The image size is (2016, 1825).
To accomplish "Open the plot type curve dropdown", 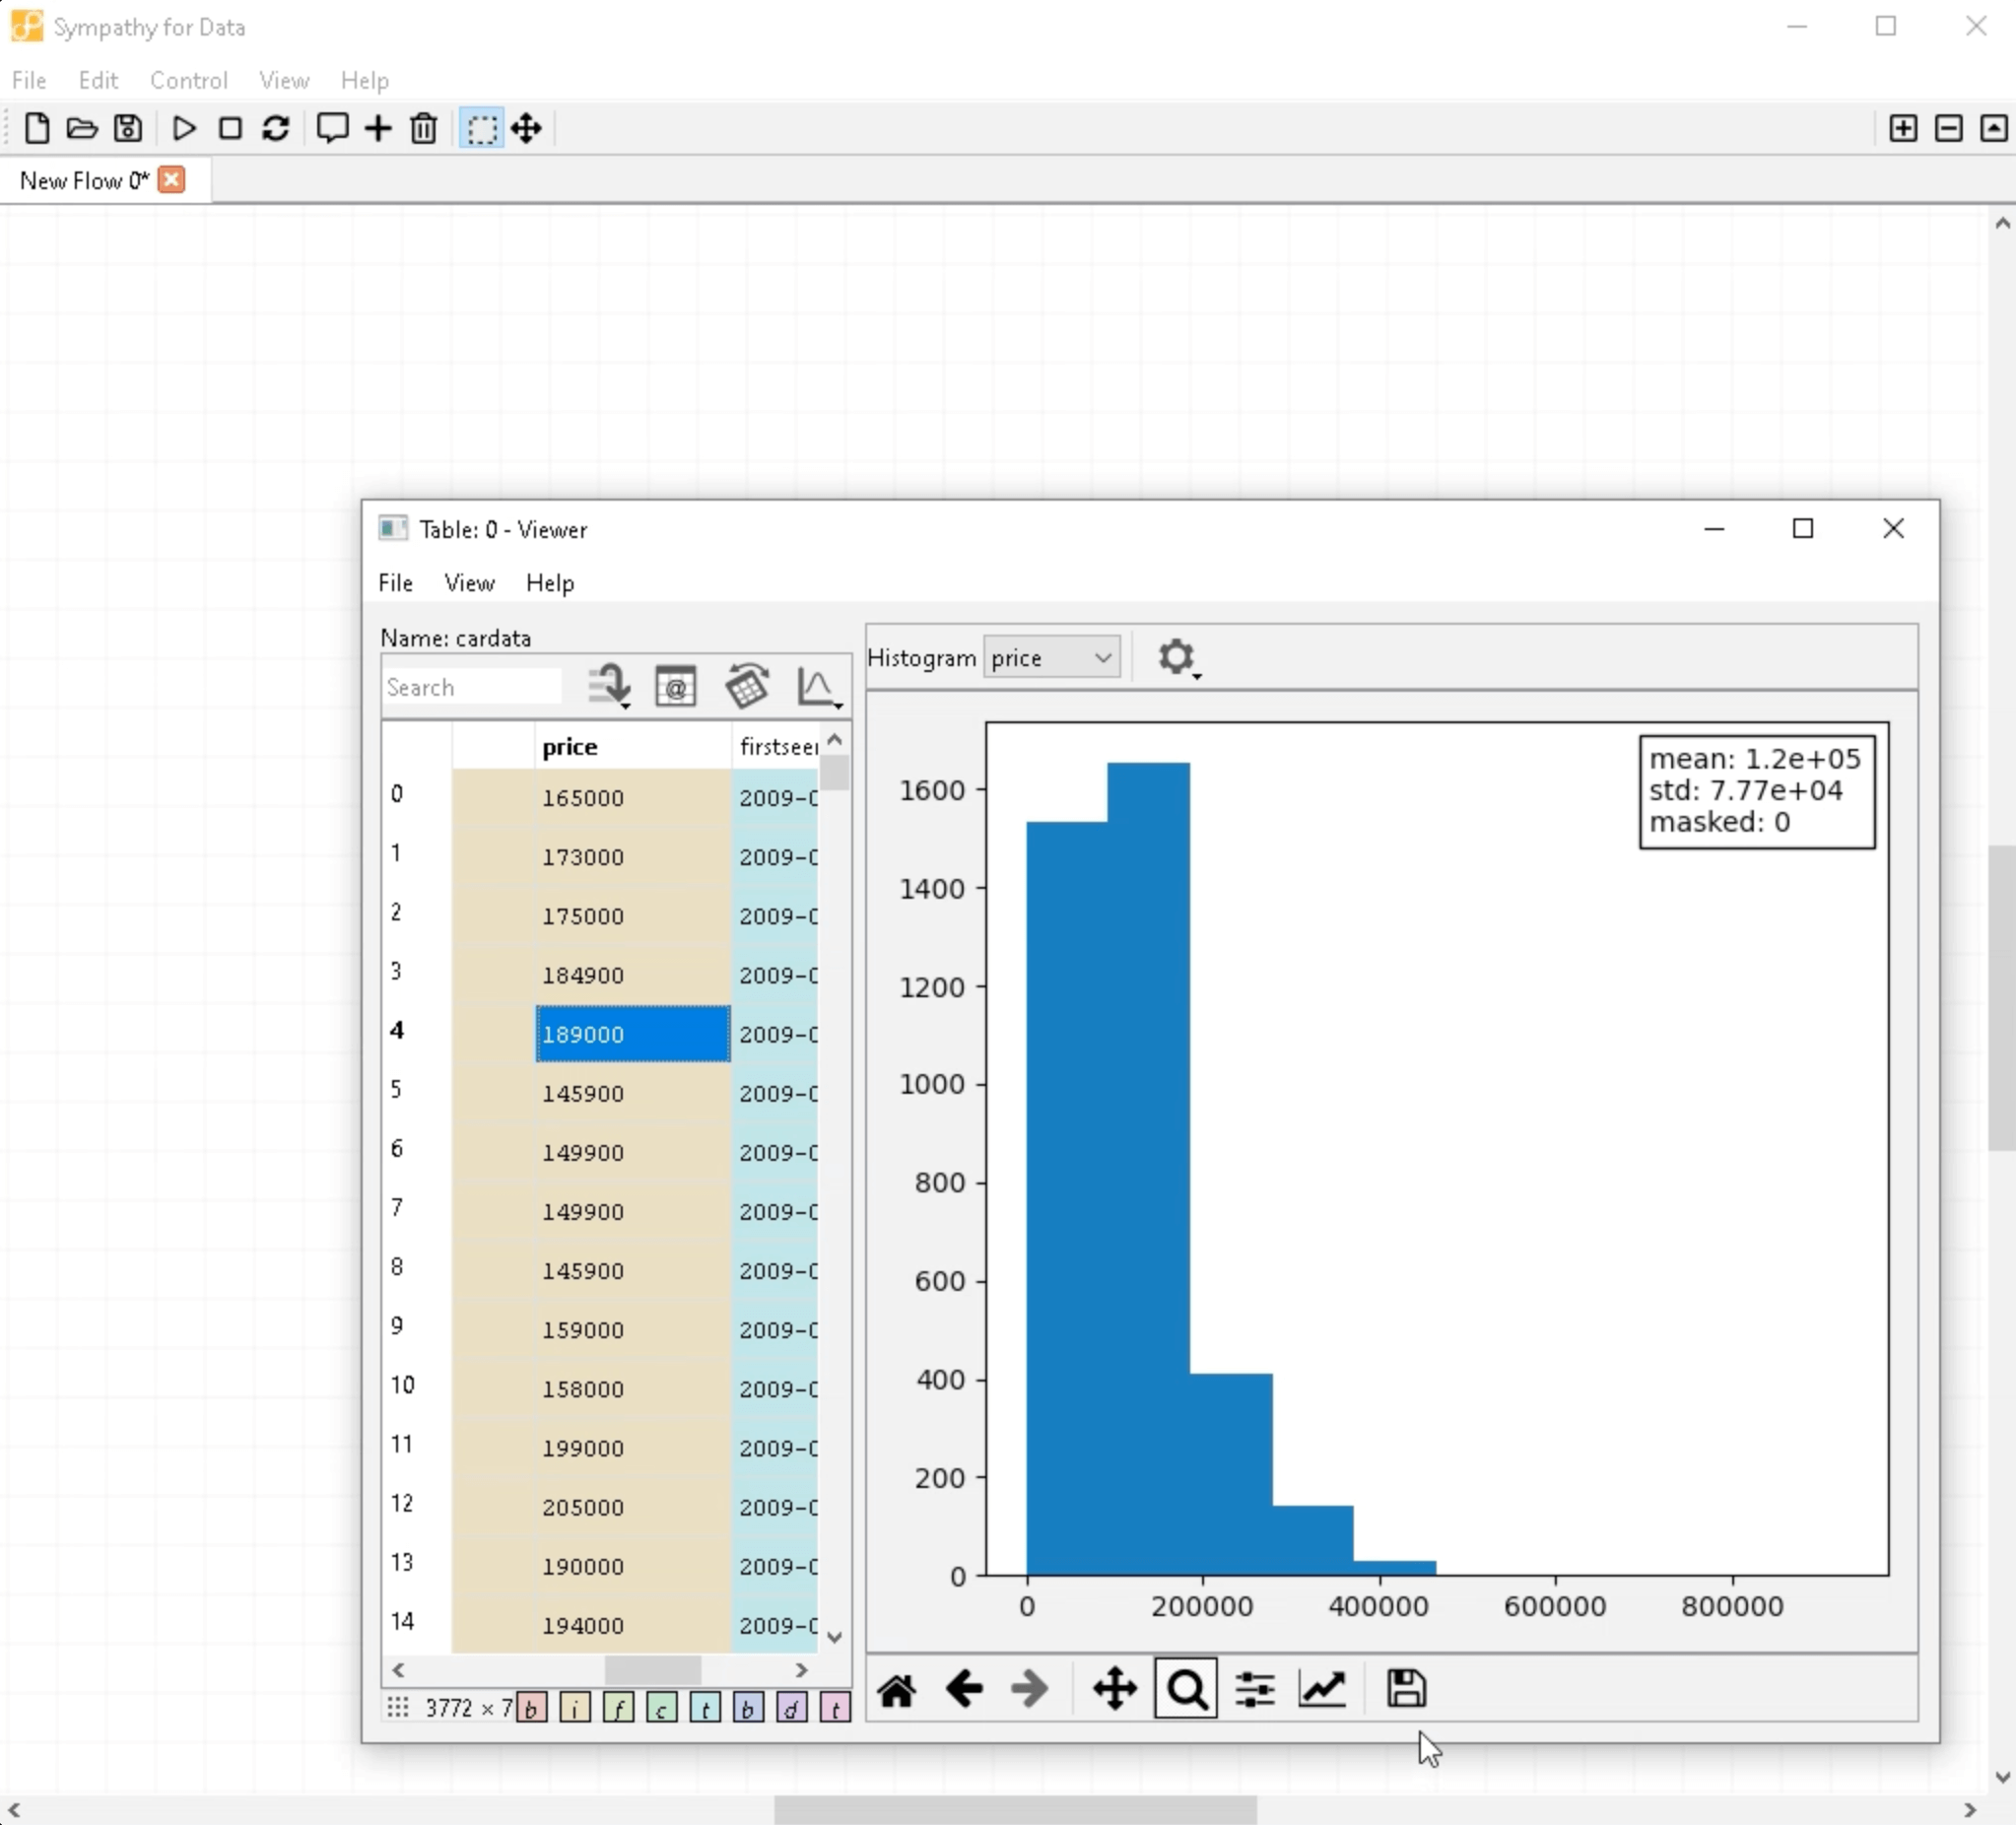I will (819, 687).
